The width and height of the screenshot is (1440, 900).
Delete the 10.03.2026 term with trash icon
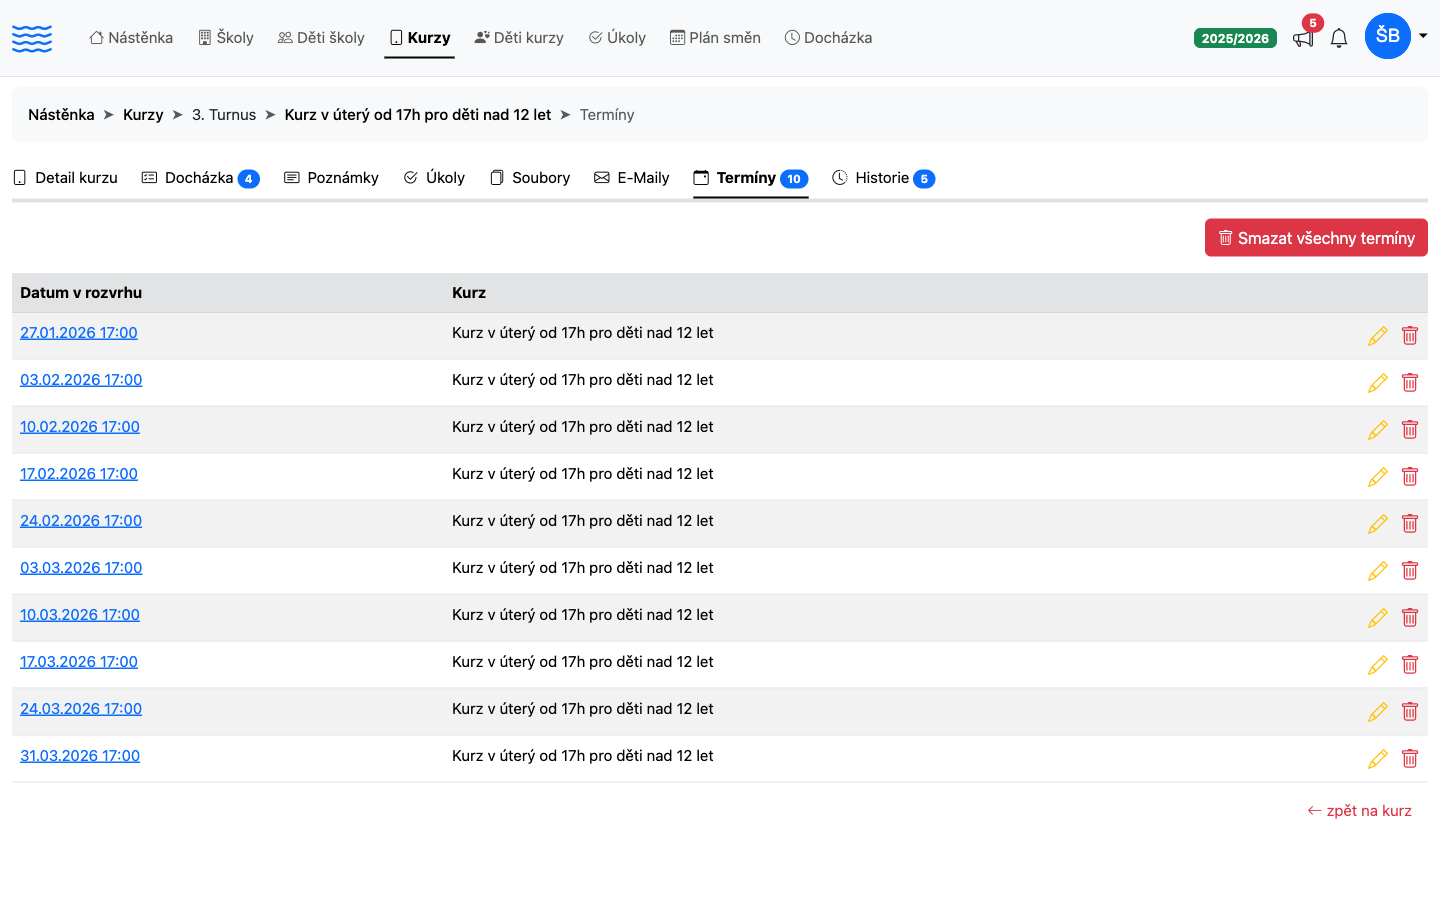click(x=1410, y=618)
